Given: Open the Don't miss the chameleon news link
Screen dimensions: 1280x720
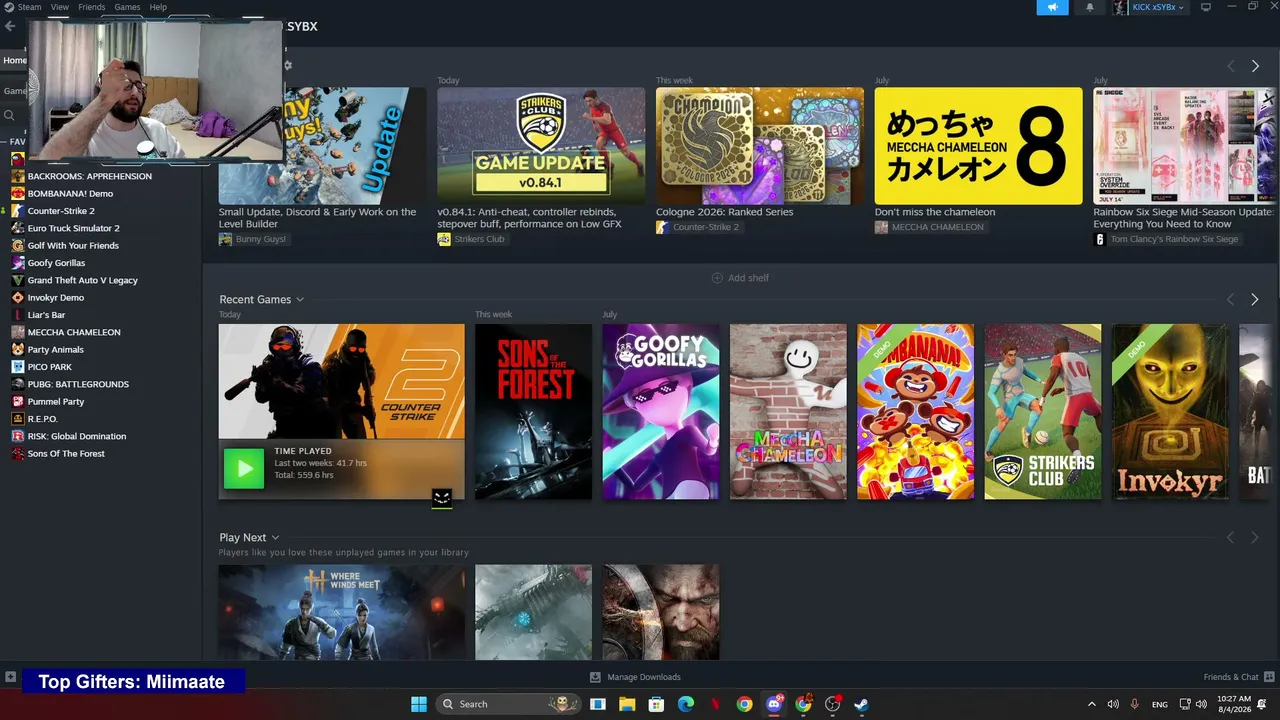Looking at the screenshot, I should 935,212.
